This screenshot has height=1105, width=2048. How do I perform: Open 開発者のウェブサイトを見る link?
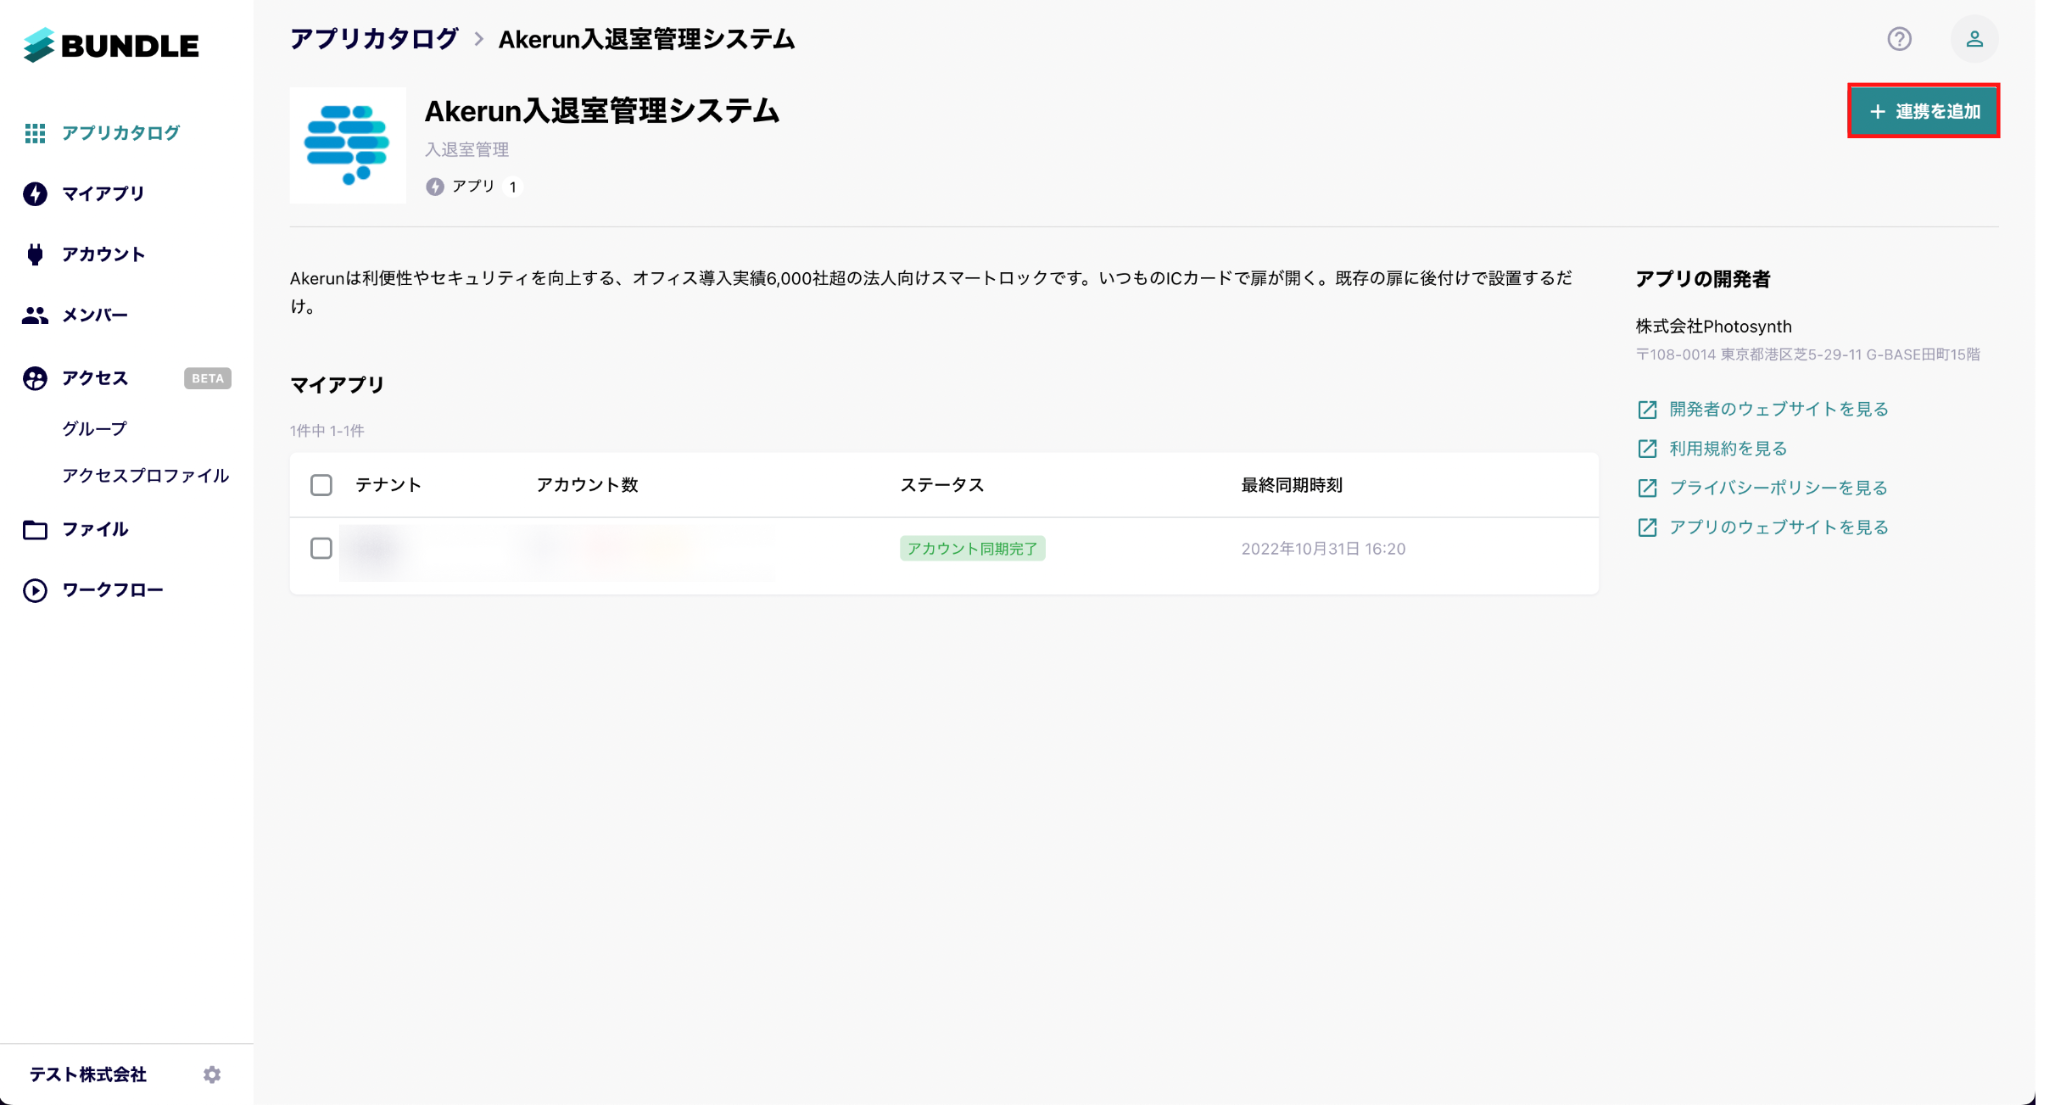tap(1778, 410)
